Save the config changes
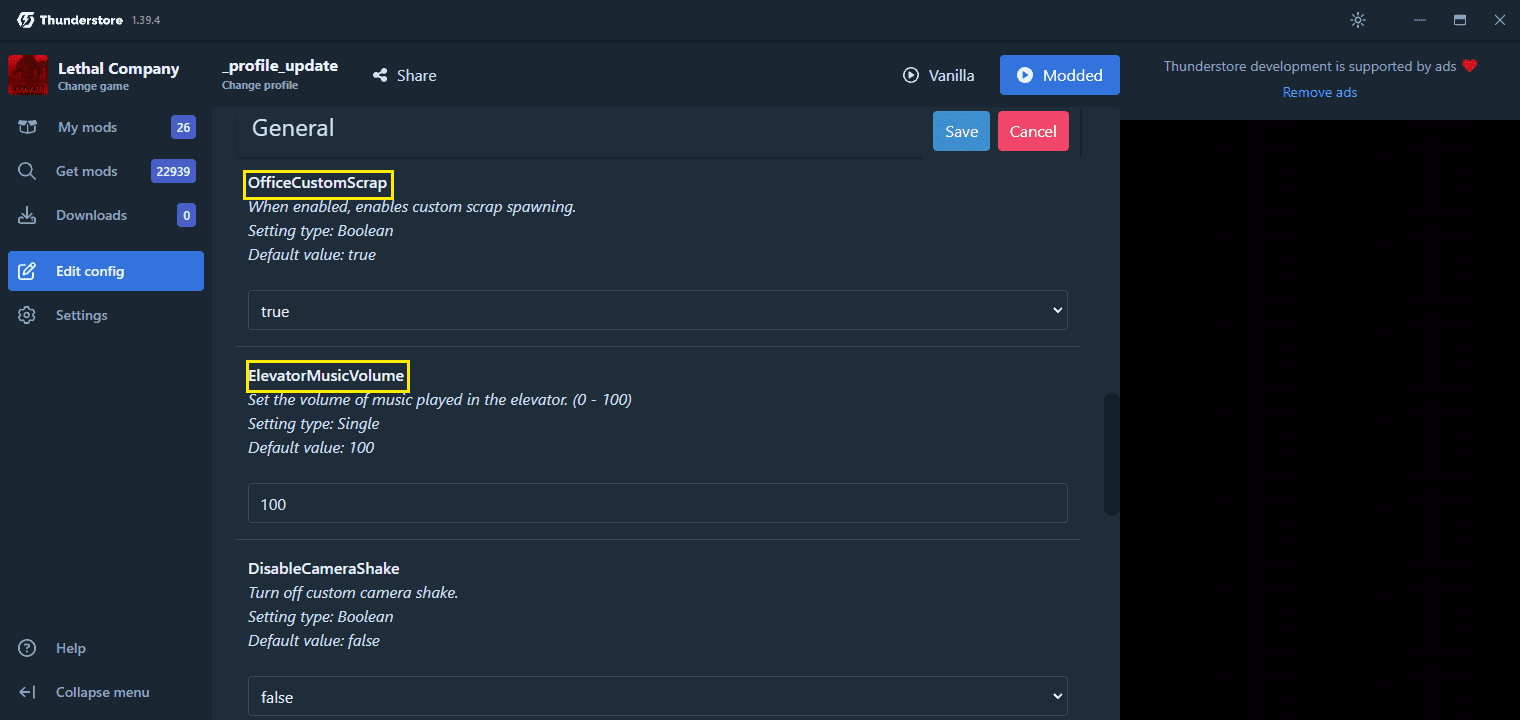 [962, 131]
